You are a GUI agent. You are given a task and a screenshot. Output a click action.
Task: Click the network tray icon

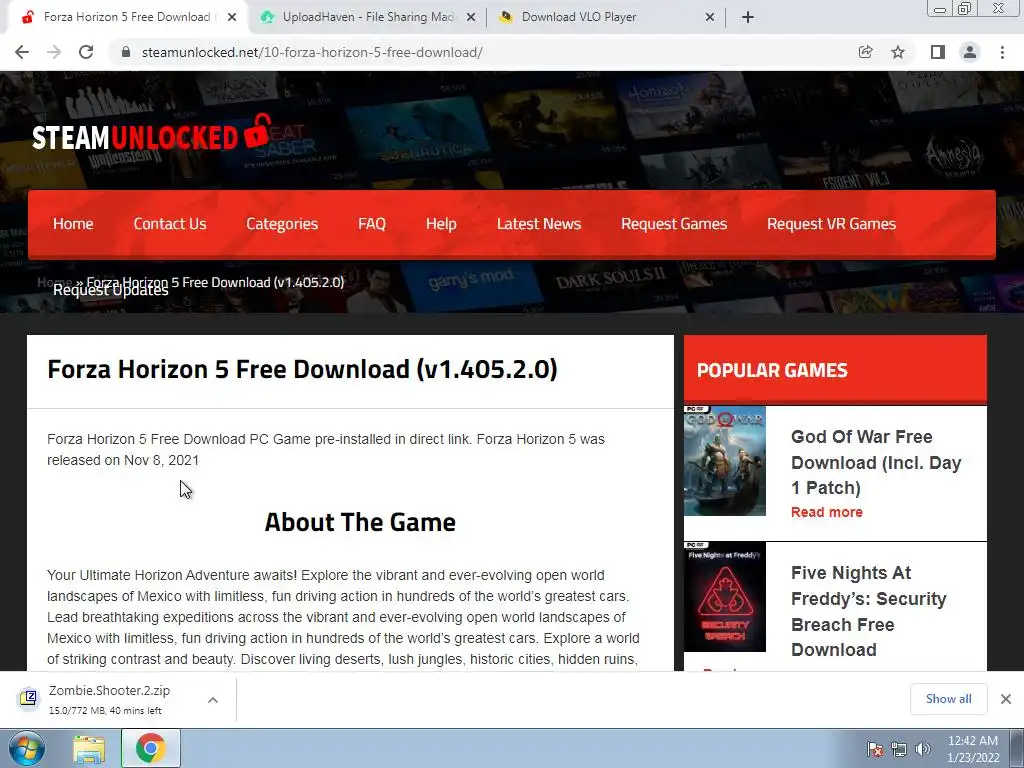tap(899, 749)
